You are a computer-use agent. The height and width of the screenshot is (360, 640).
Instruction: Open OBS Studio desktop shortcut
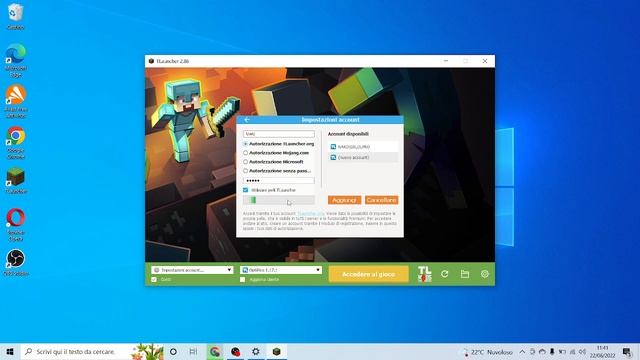16,263
